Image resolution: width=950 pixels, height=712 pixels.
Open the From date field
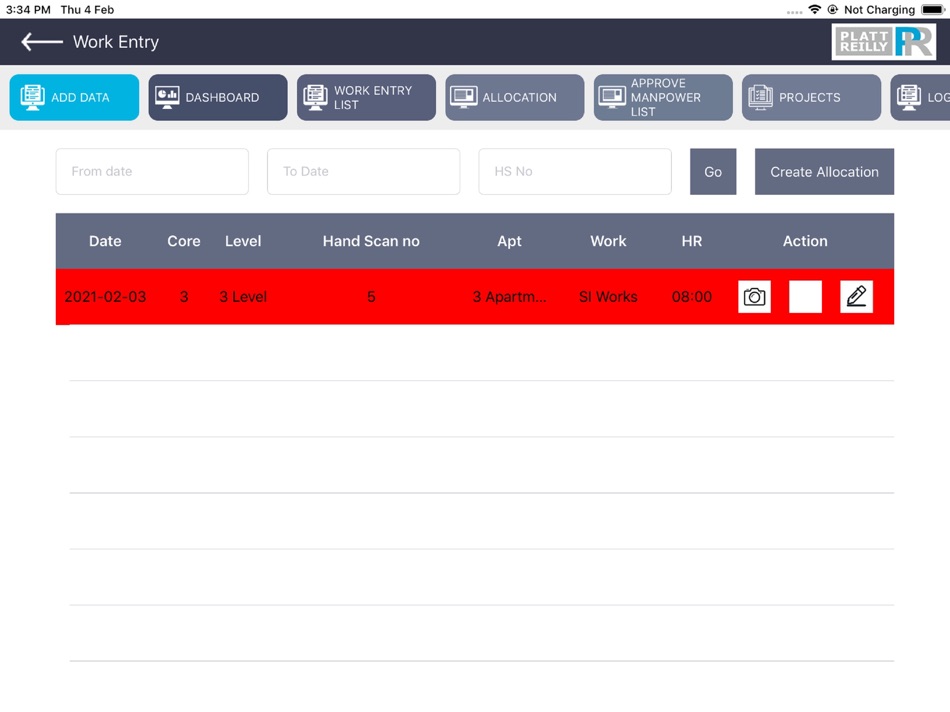pos(151,171)
